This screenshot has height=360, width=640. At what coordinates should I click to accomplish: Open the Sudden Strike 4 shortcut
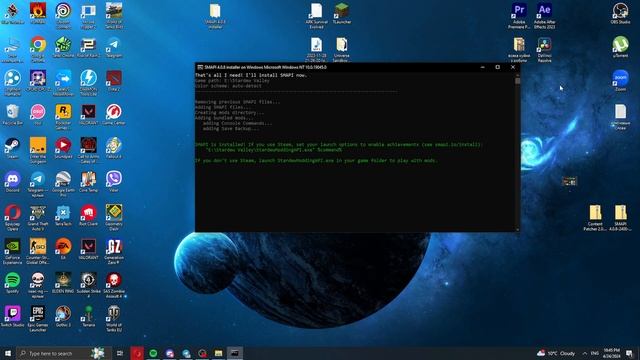coord(88,285)
